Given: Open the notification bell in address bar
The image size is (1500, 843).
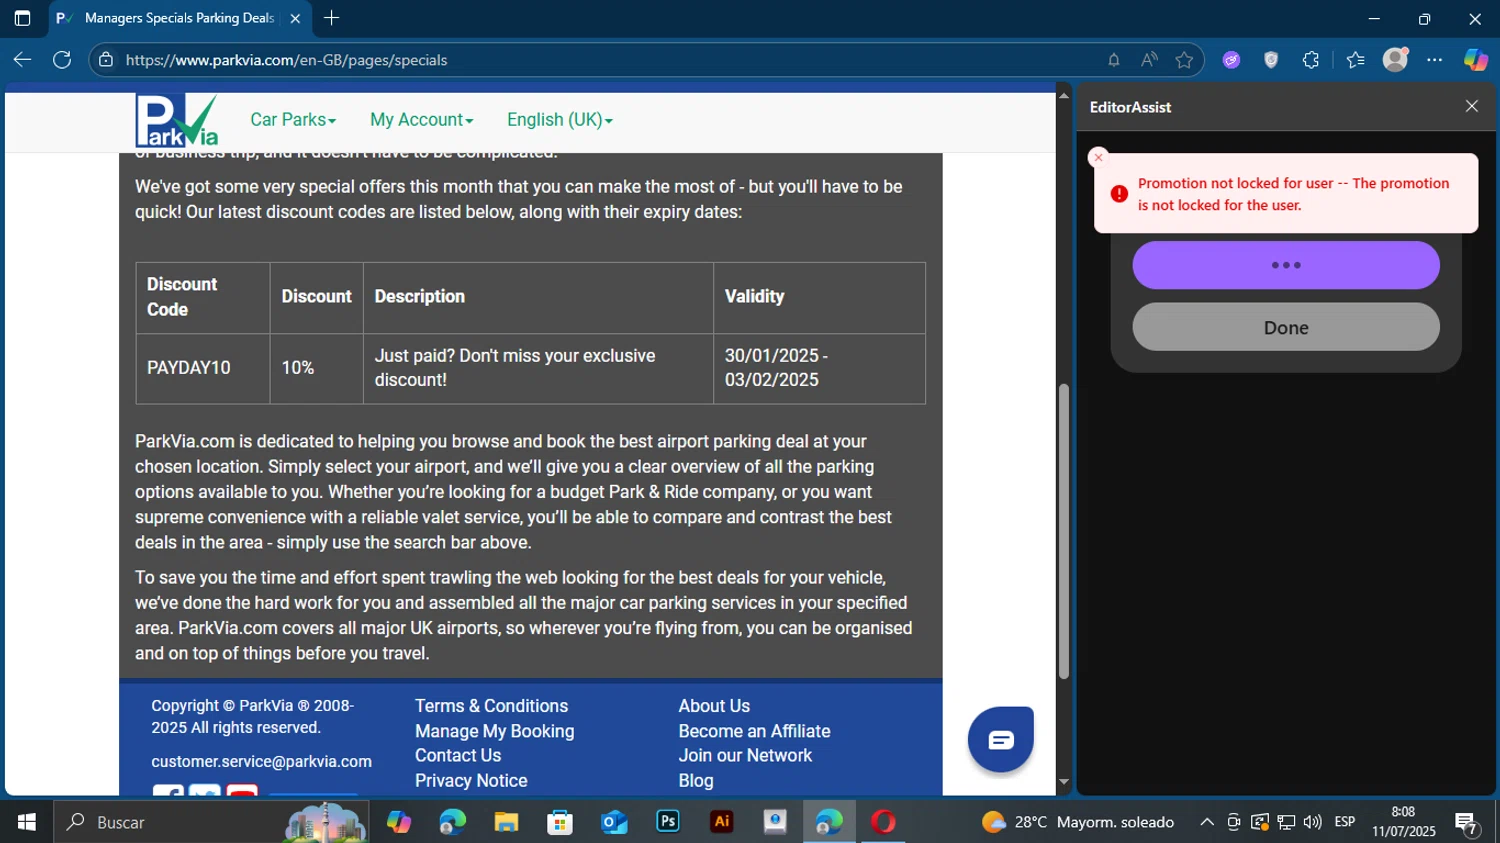Looking at the screenshot, I should (1113, 60).
